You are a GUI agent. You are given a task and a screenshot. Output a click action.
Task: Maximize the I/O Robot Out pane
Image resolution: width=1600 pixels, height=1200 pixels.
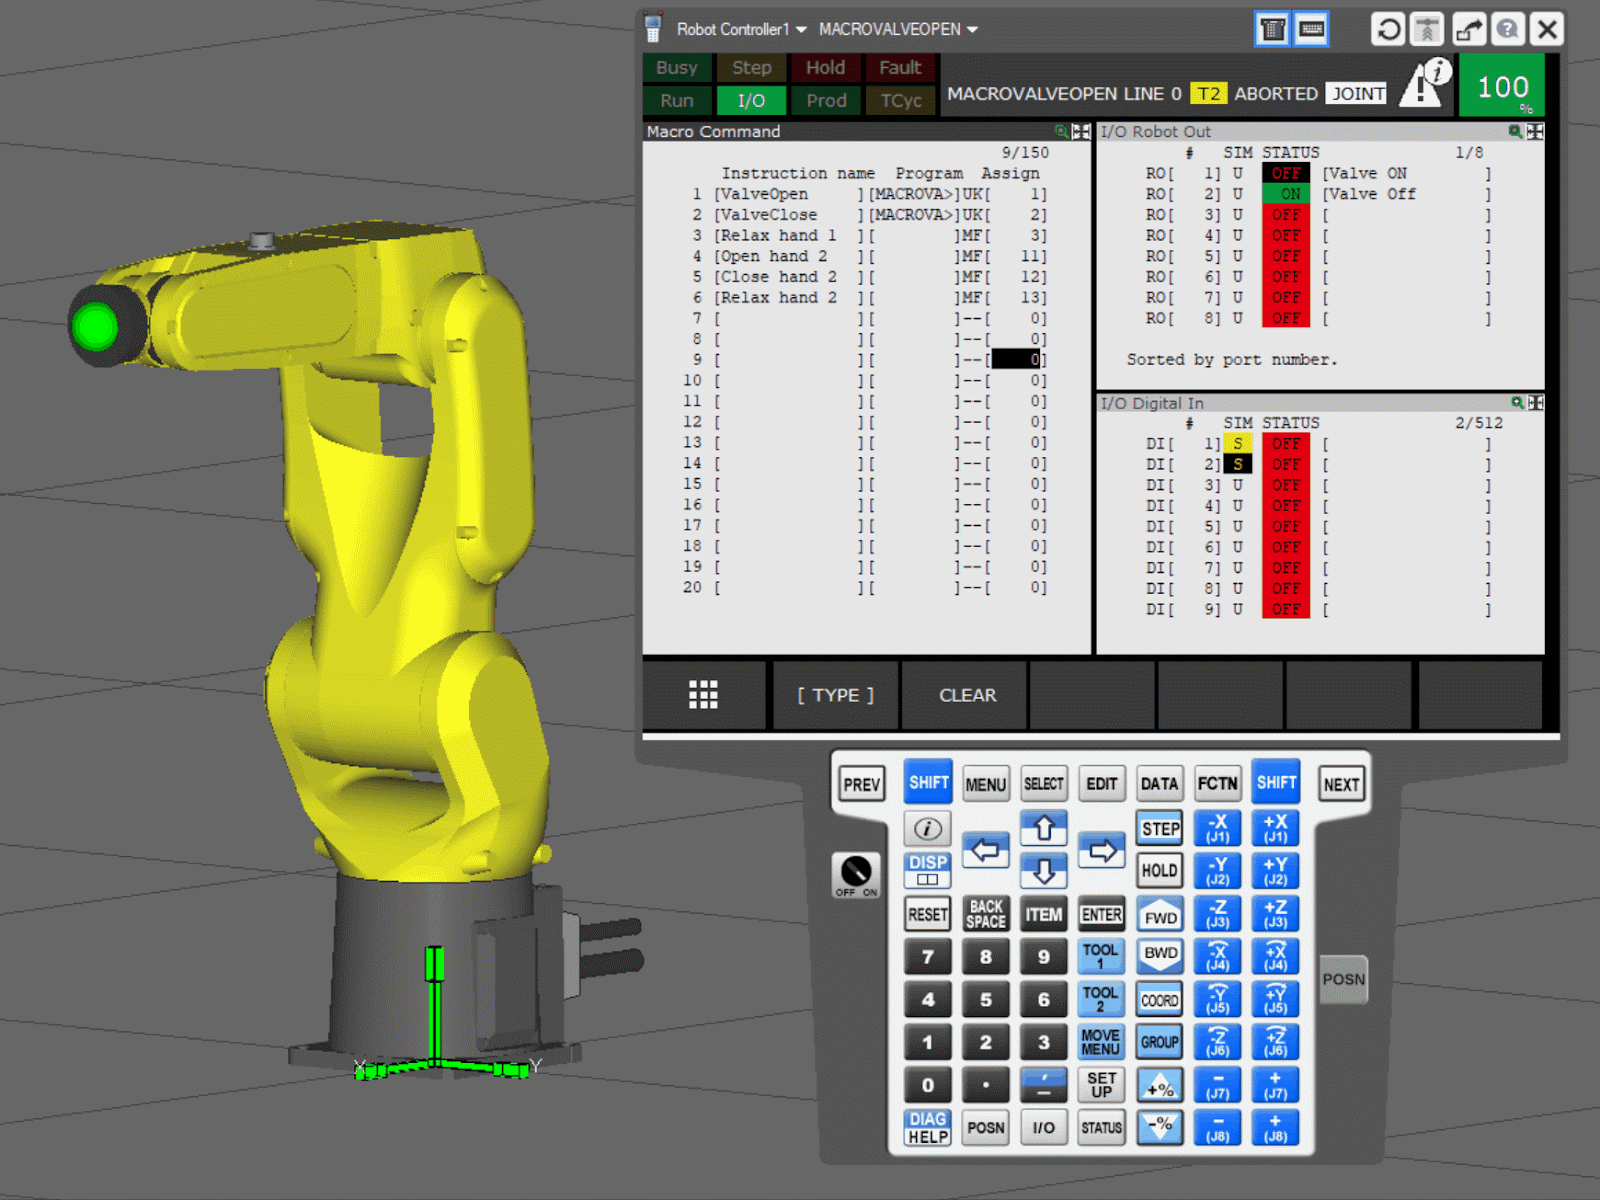tap(1535, 131)
